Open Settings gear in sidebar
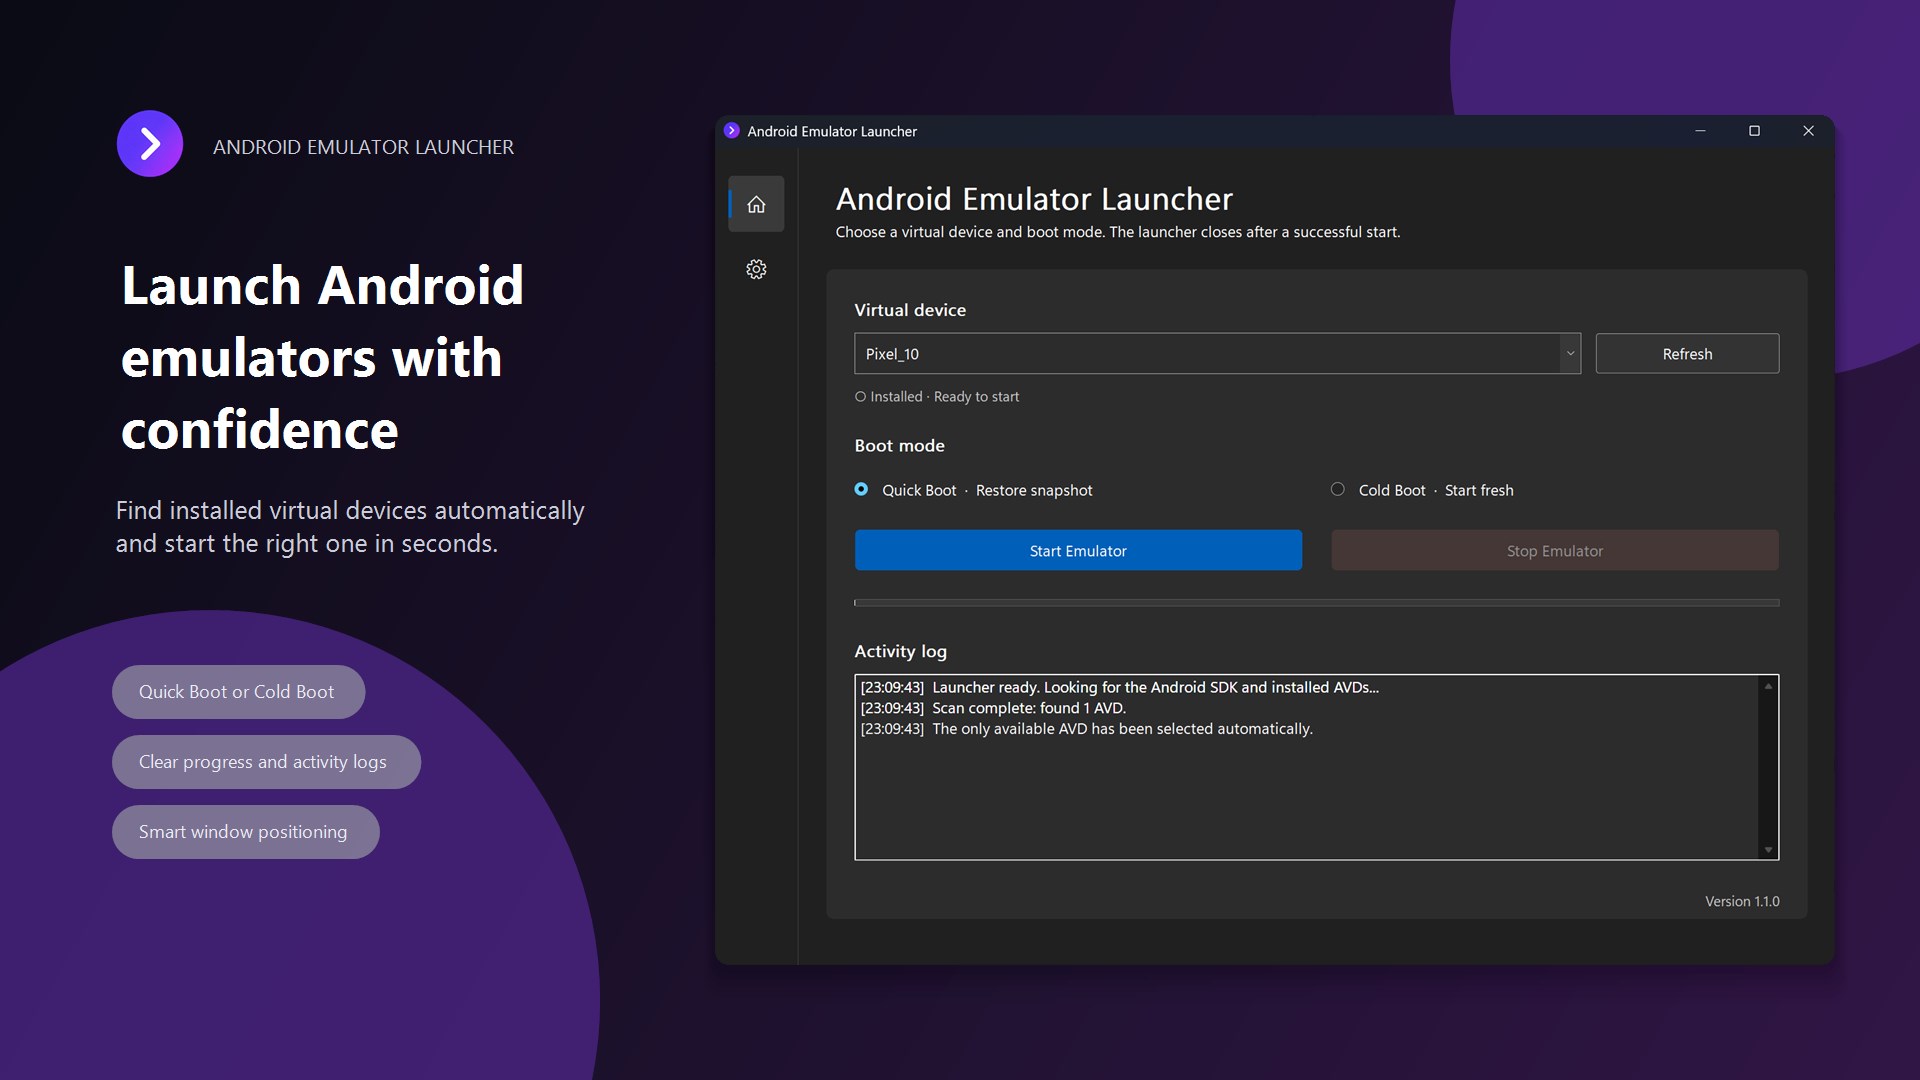The height and width of the screenshot is (1080, 1920). (x=756, y=269)
